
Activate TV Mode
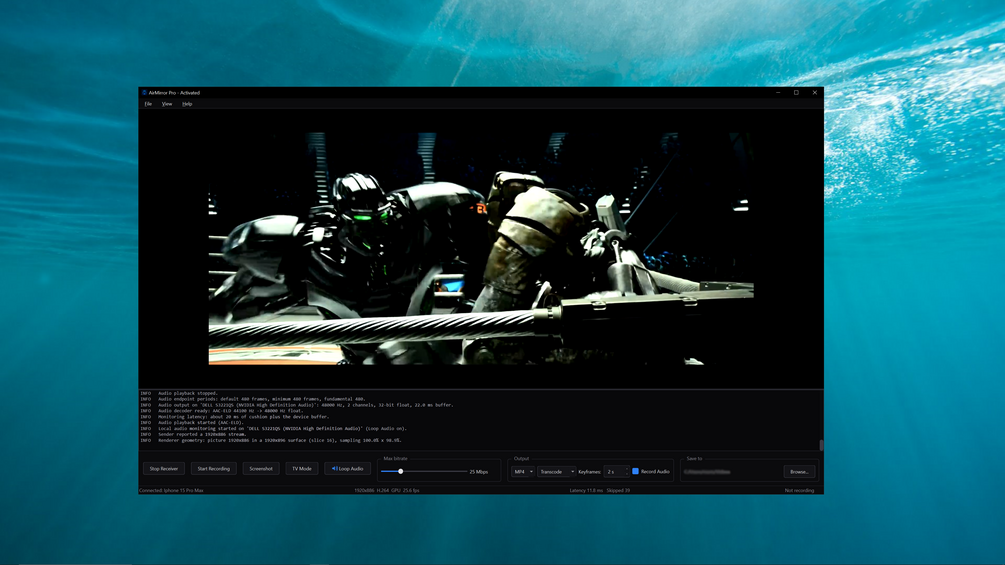click(302, 469)
